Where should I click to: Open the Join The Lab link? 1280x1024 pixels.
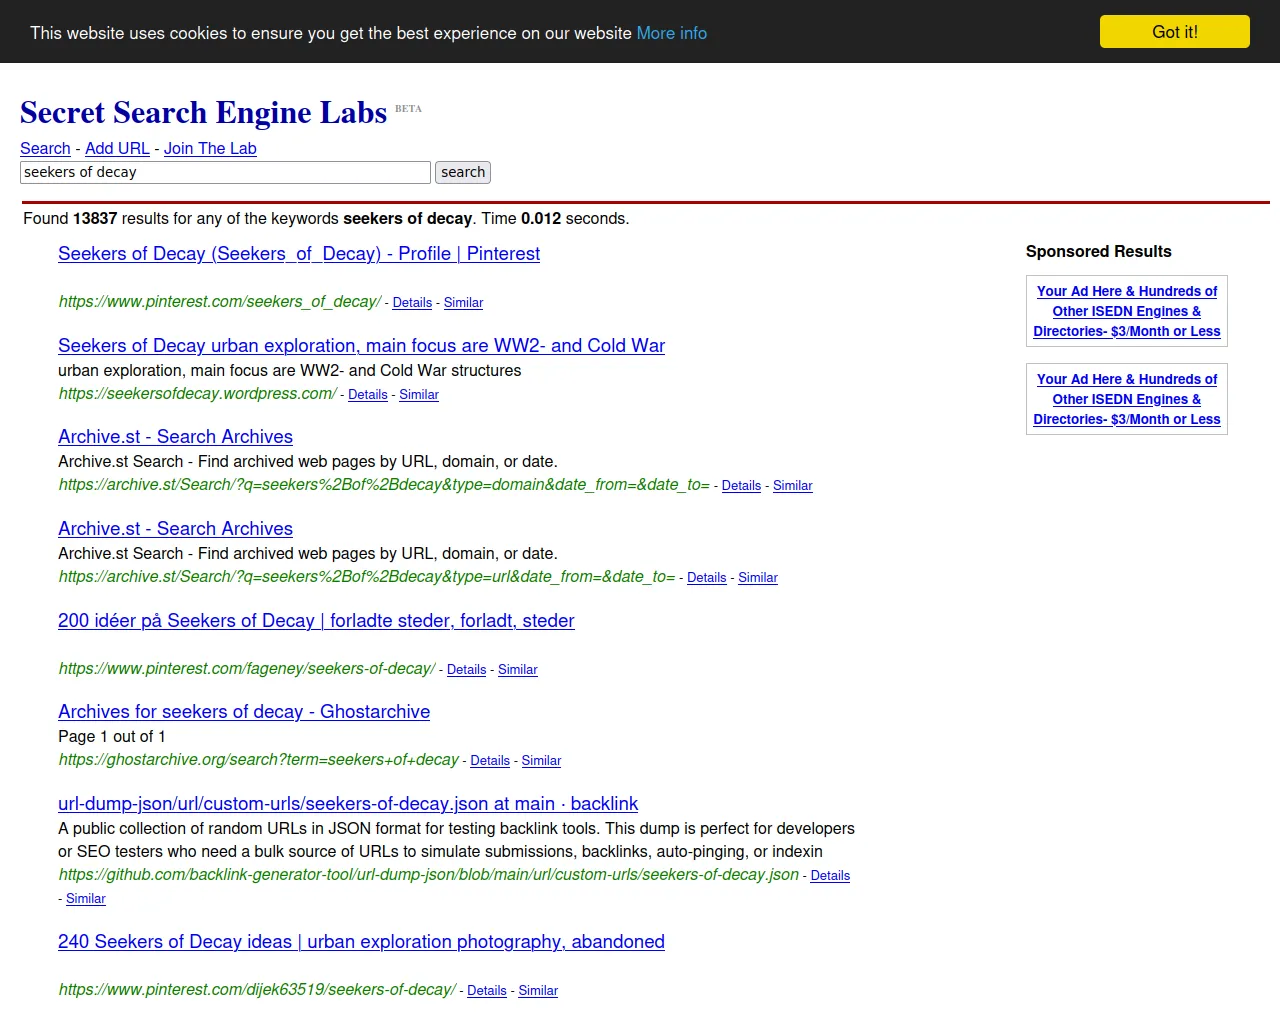point(210,148)
